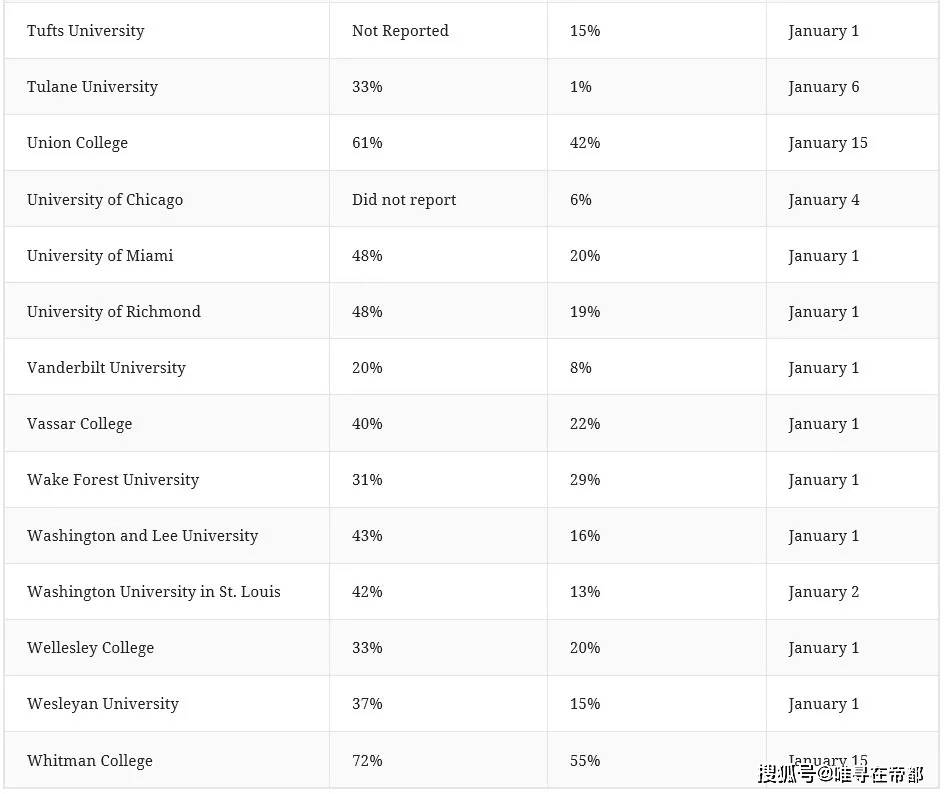Click Washington University in St. Louis
The image size is (944, 794).
pos(154,592)
